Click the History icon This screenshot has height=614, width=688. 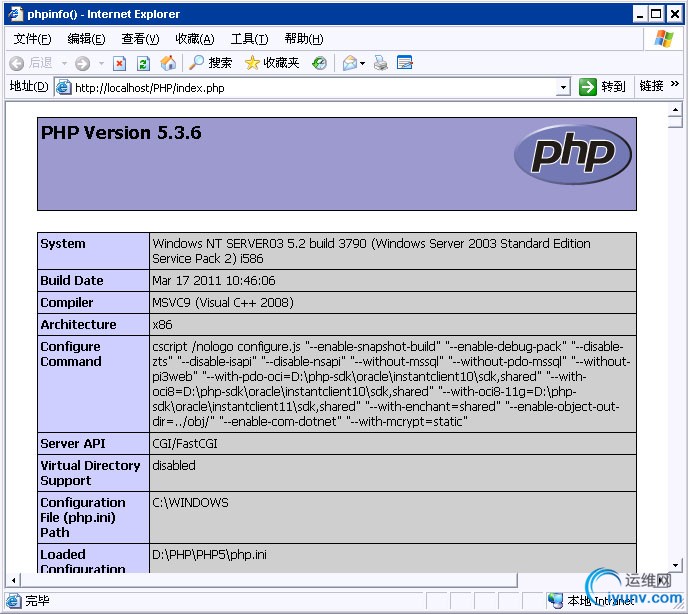pos(319,63)
